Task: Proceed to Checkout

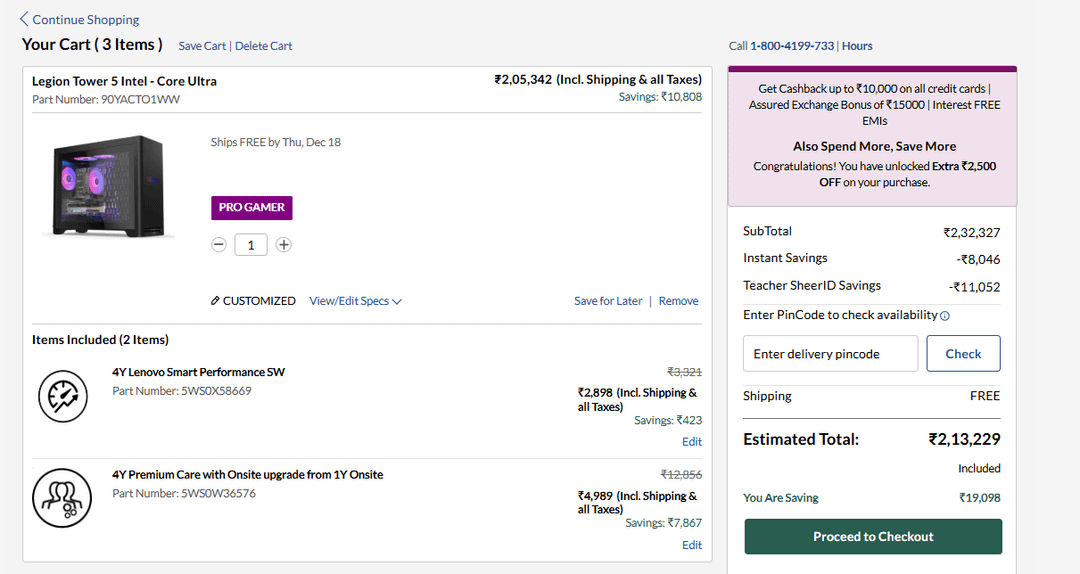Action: (873, 537)
